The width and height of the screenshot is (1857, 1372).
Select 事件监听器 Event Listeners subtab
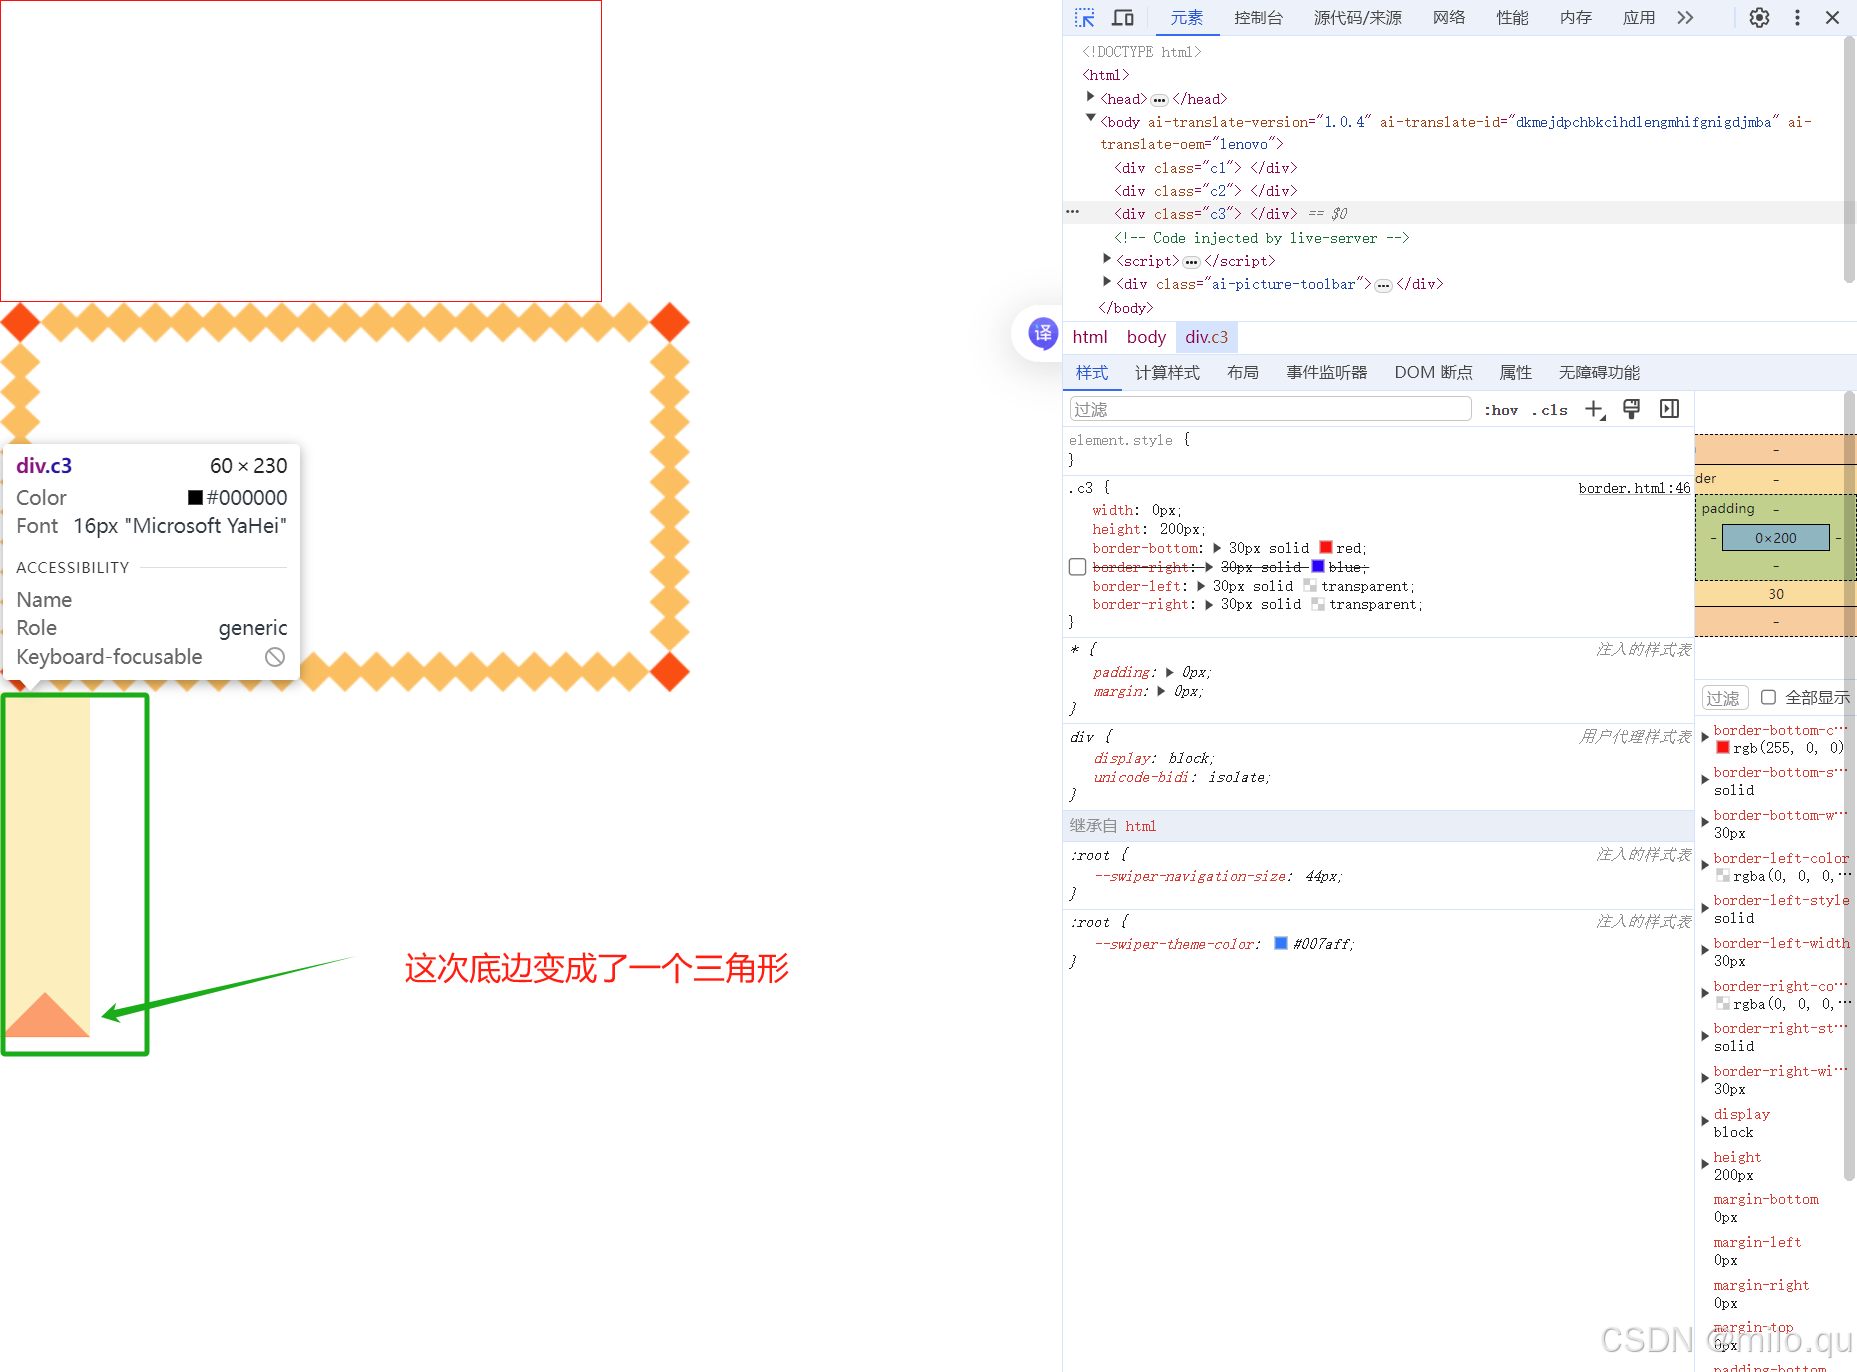coord(1327,373)
